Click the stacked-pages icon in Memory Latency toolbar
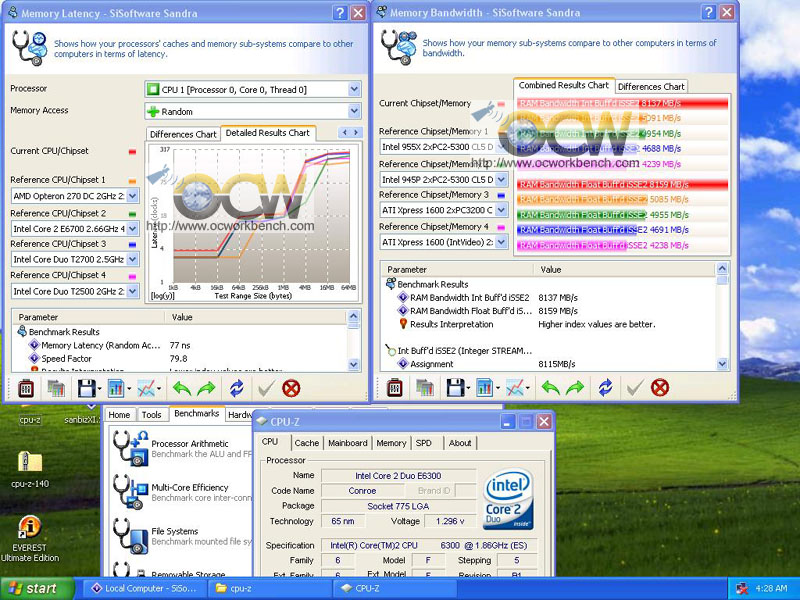The width and height of the screenshot is (800, 600). point(56,389)
